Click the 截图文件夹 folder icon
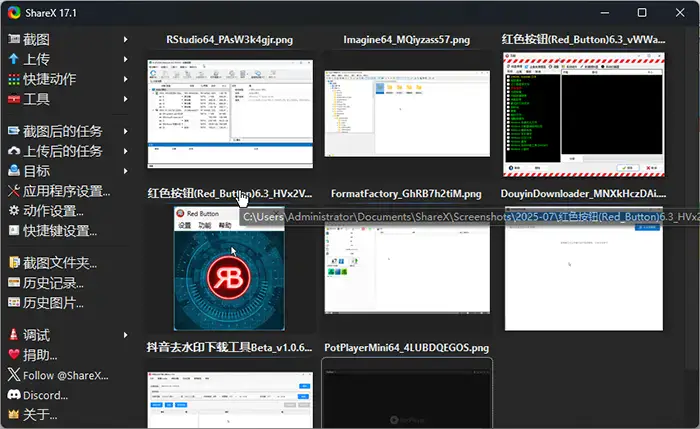This screenshot has height=429, width=700. click(x=14, y=262)
